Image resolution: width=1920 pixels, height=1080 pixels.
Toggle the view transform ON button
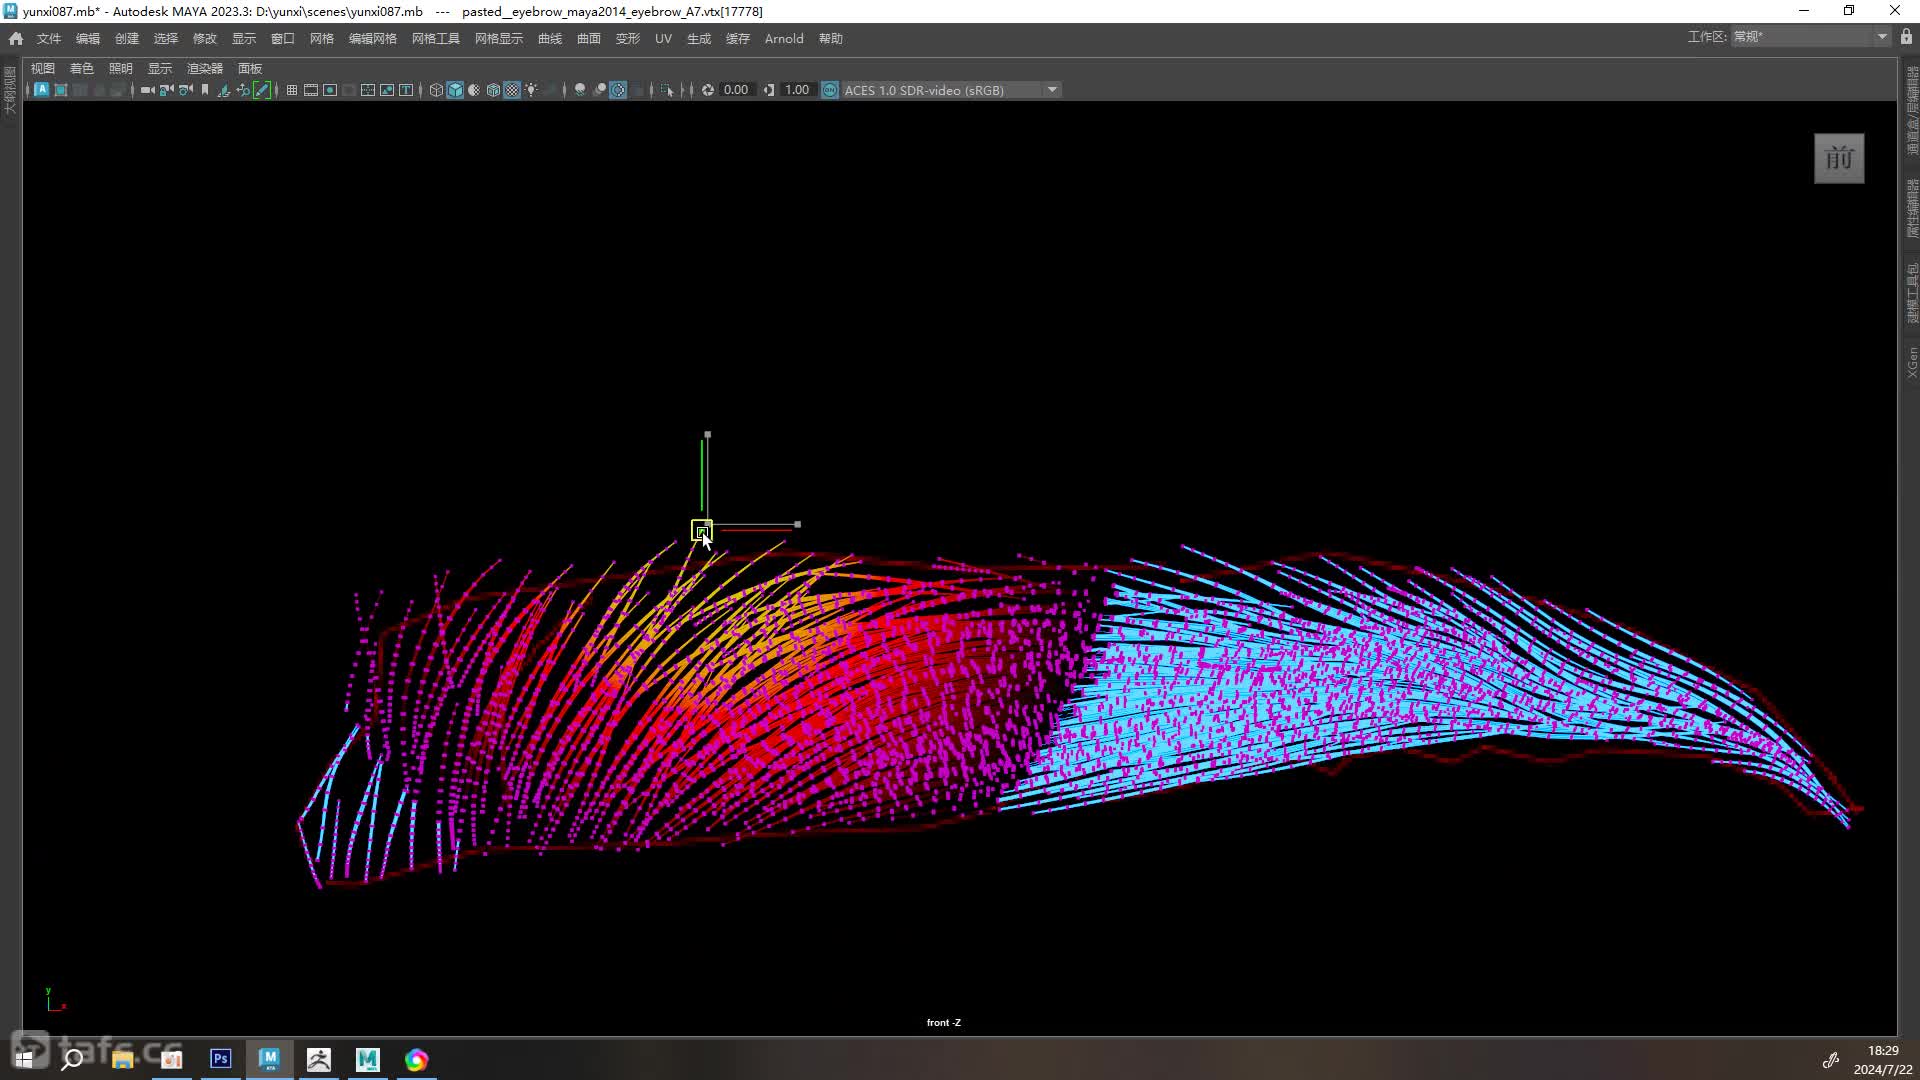pos(830,90)
